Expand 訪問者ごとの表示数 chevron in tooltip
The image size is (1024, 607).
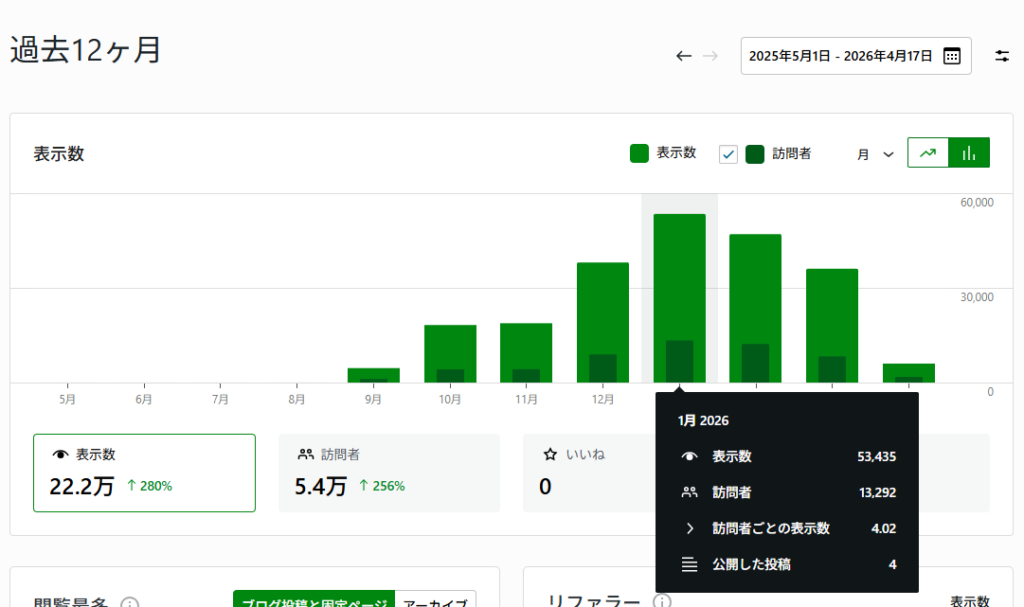pyautogui.click(x=689, y=529)
